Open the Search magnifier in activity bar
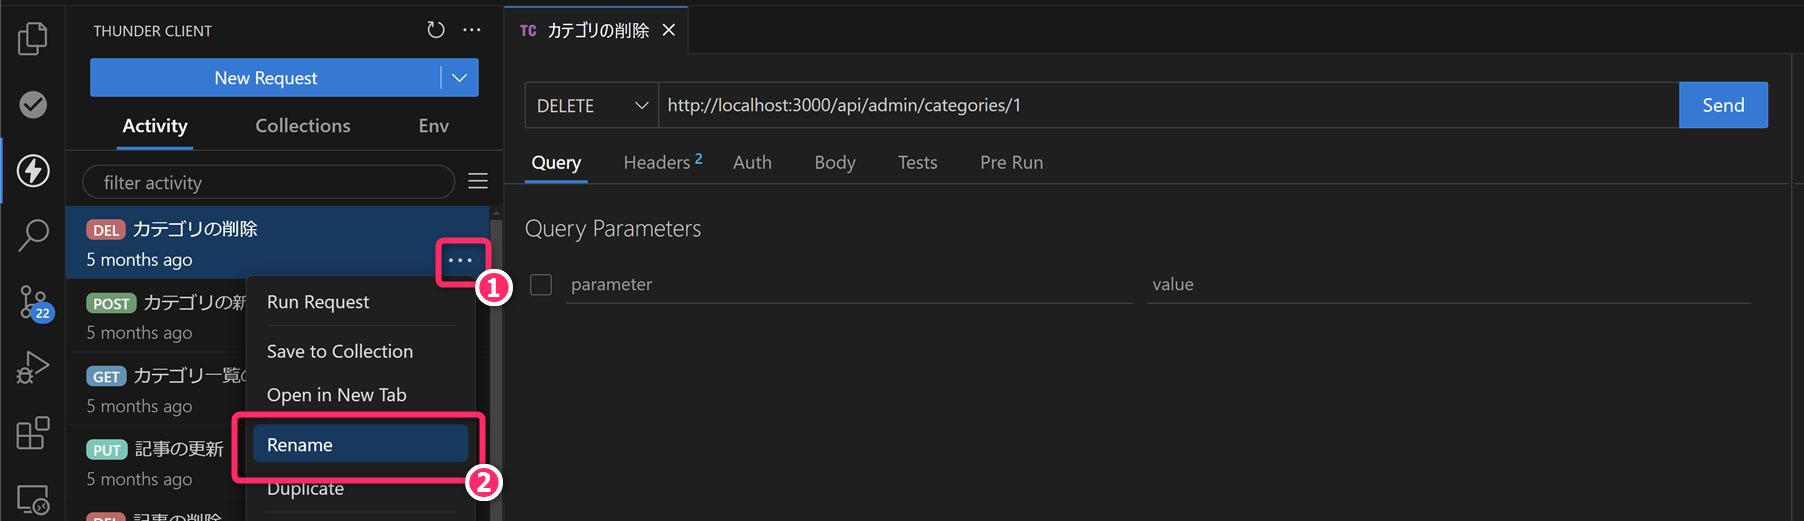Image resolution: width=1804 pixels, height=521 pixels. coord(33,236)
